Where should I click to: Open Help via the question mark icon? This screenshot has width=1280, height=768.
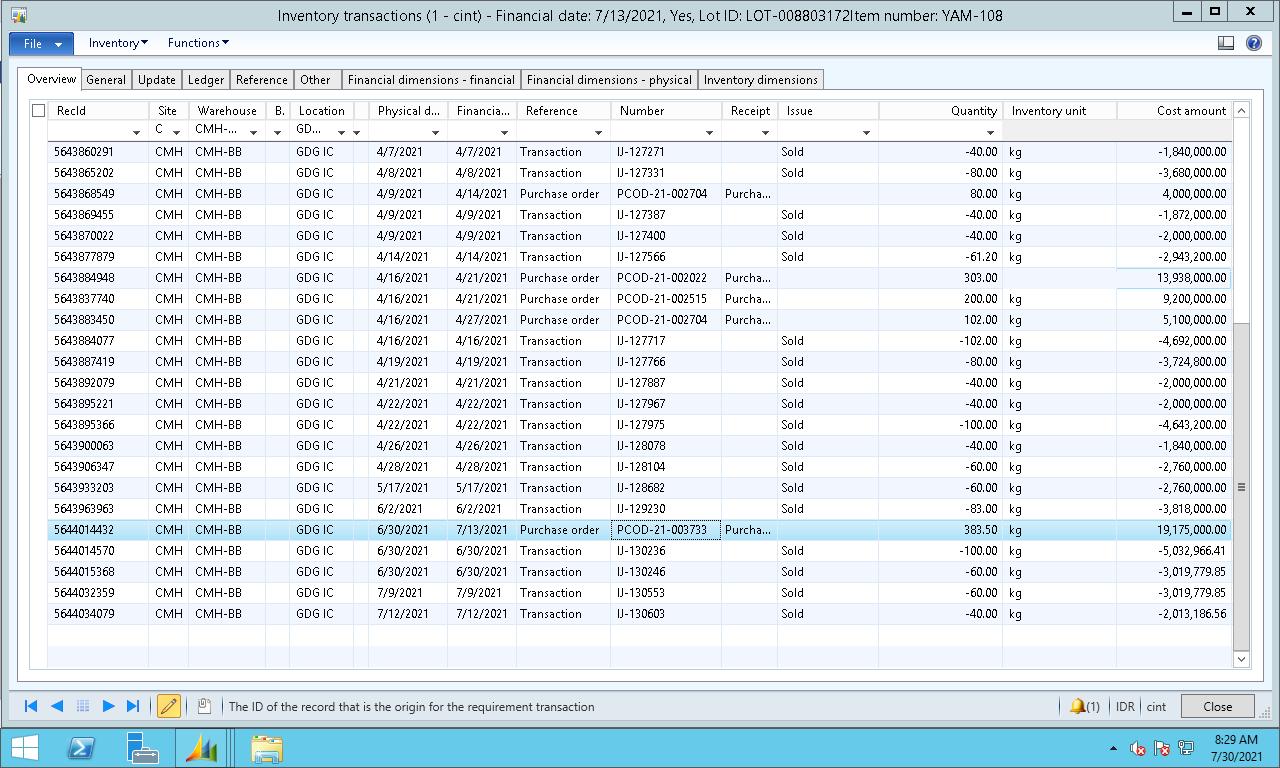pos(1254,43)
